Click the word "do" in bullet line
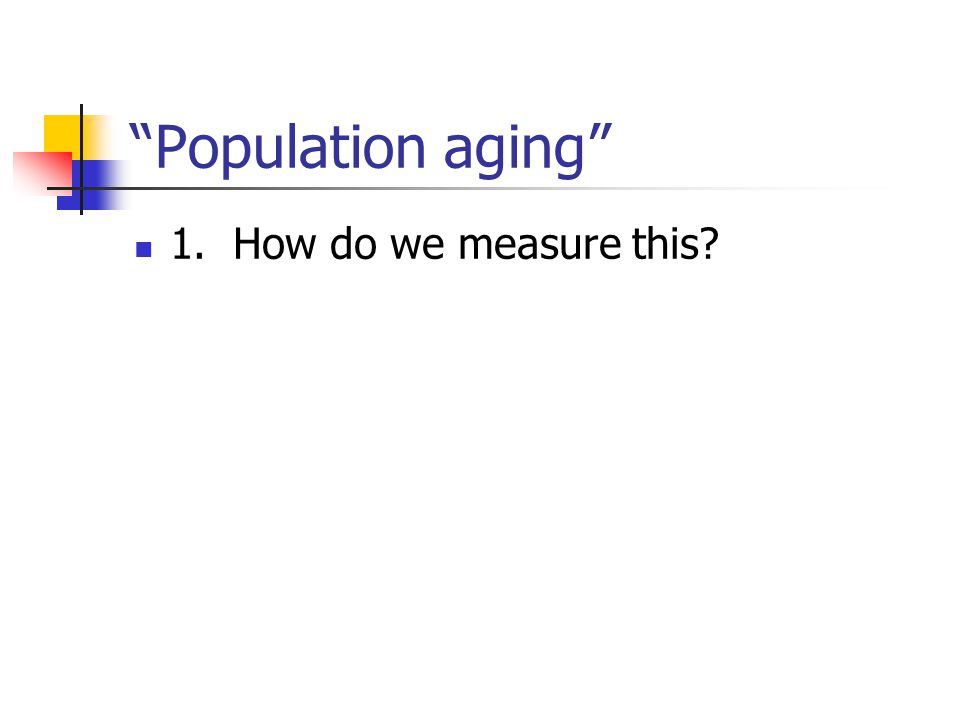The image size is (960, 720). [x=353, y=244]
